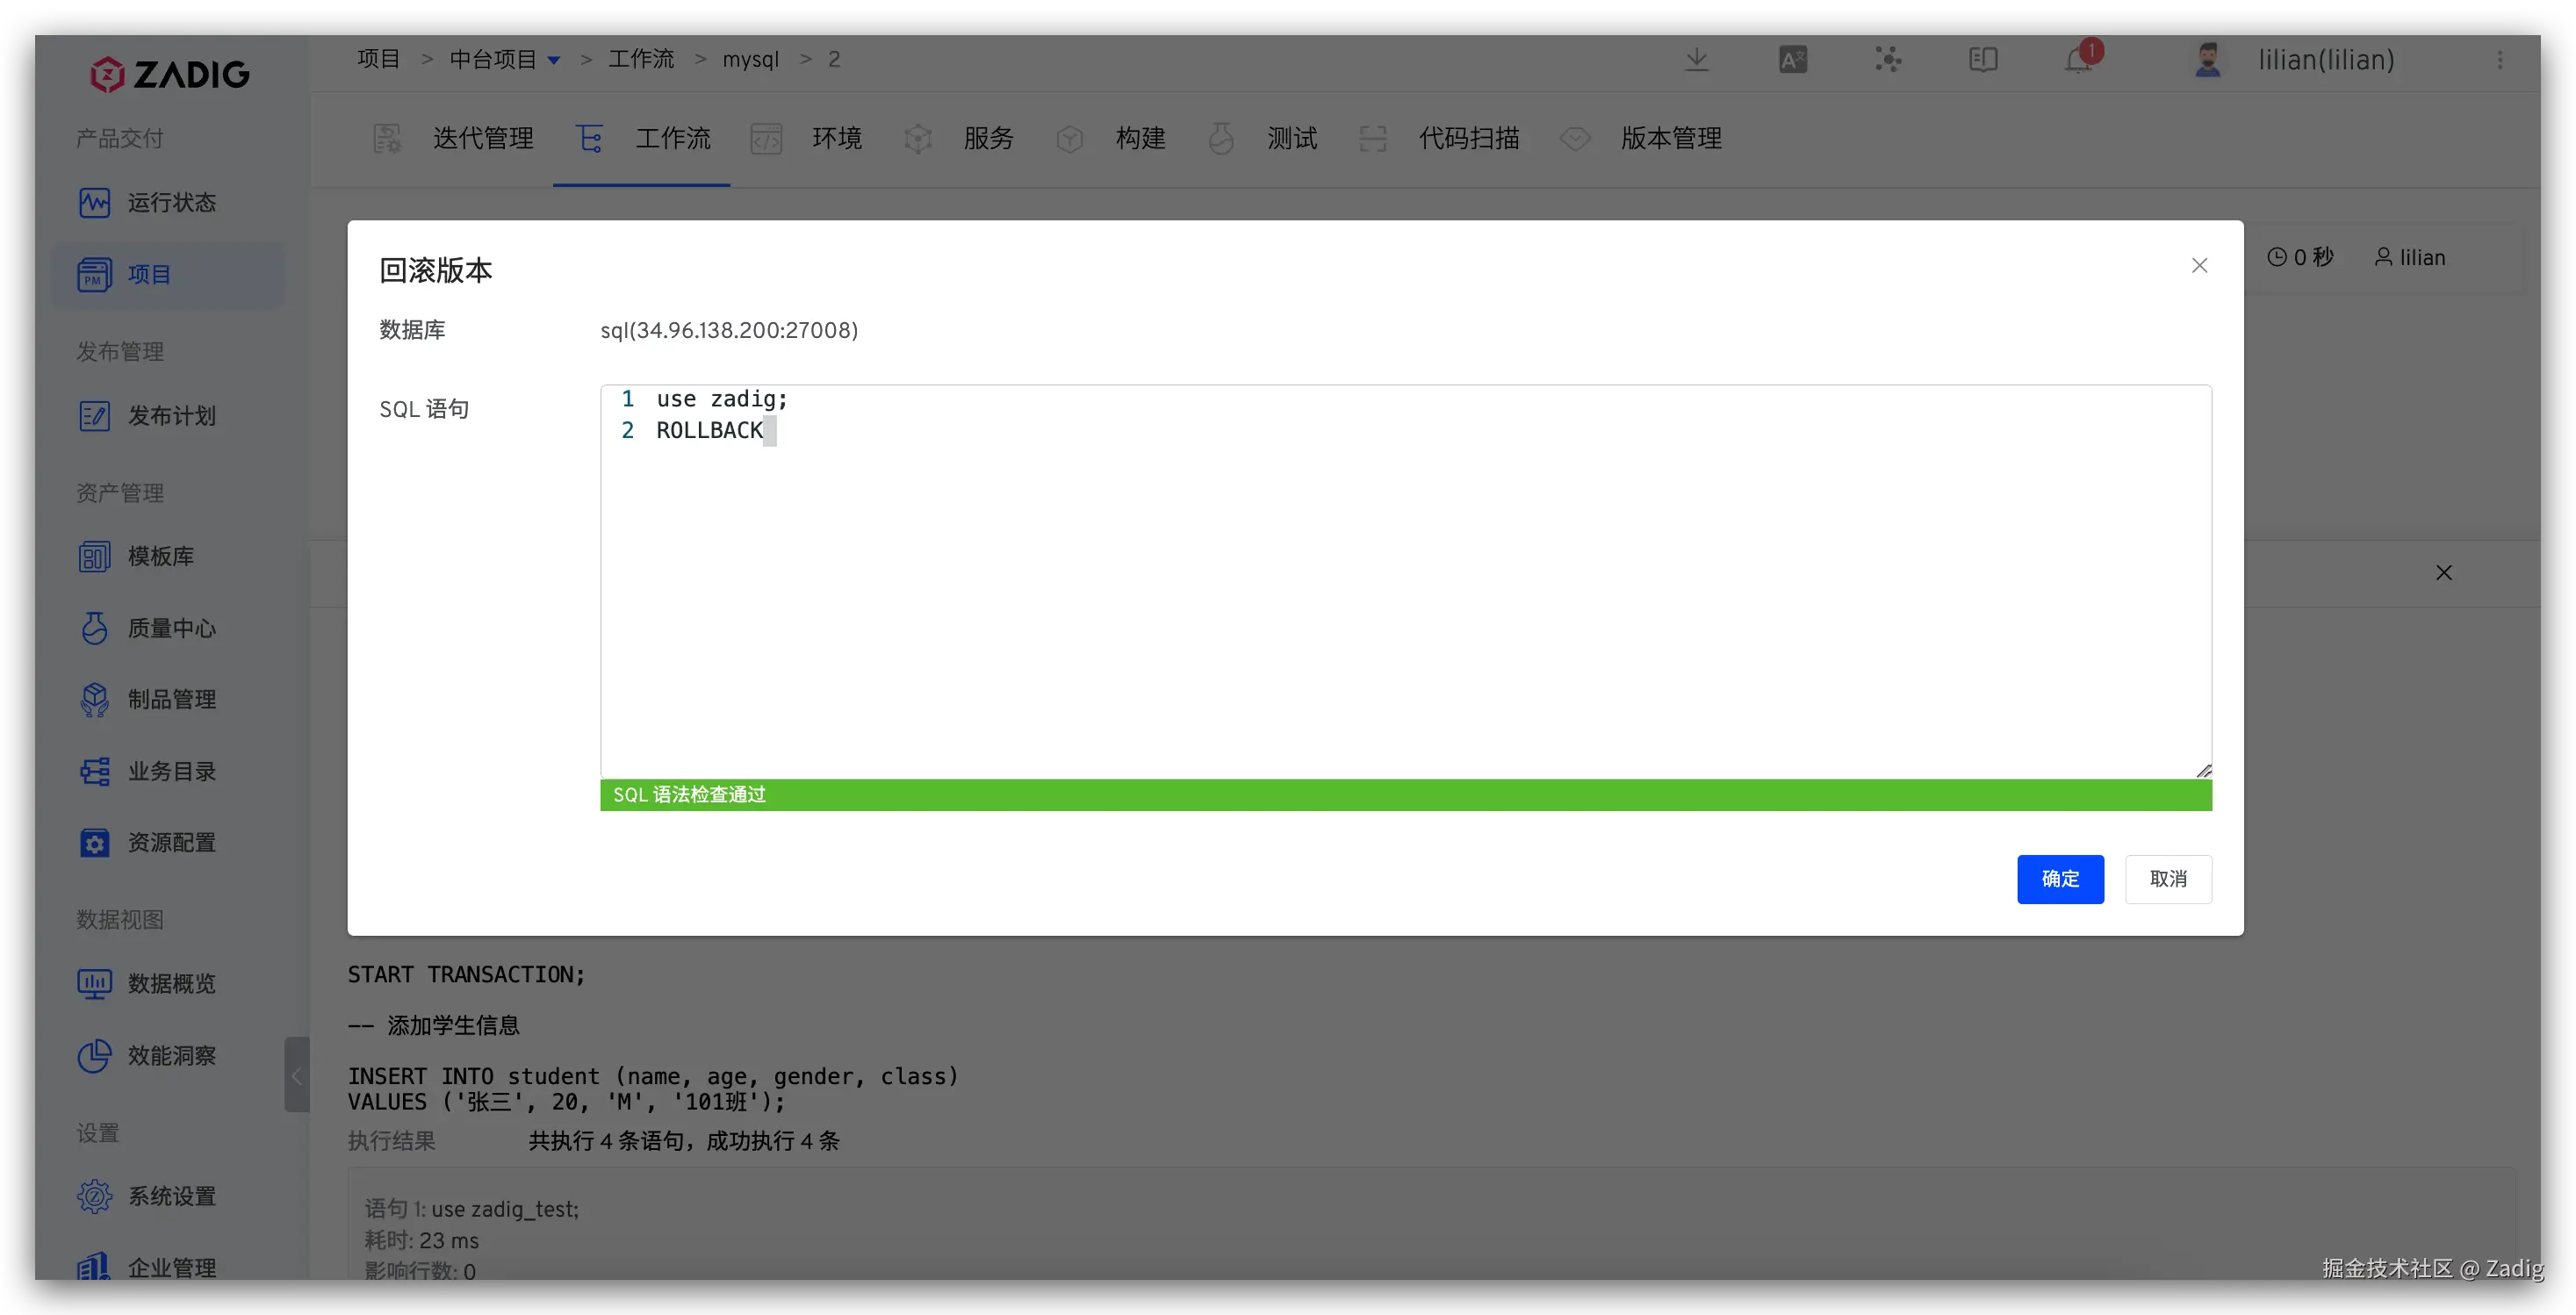Click the download icon in top bar
This screenshot has width=2576, height=1315.
(1696, 60)
